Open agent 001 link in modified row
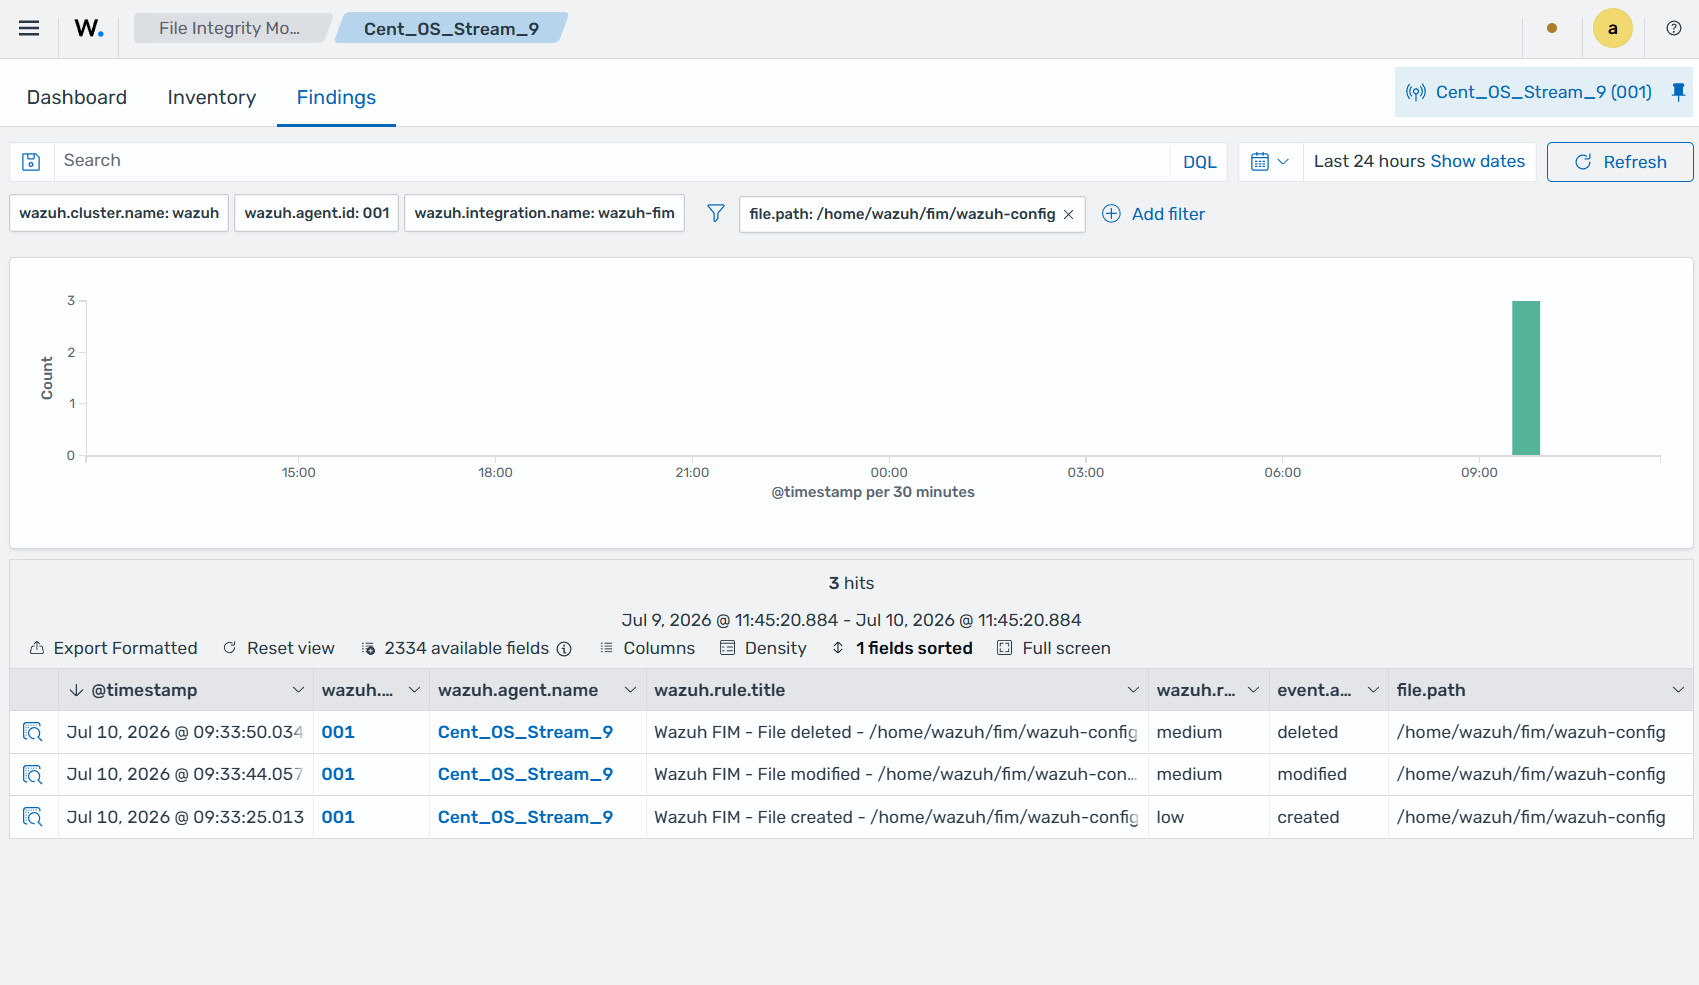 click(x=338, y=774)
